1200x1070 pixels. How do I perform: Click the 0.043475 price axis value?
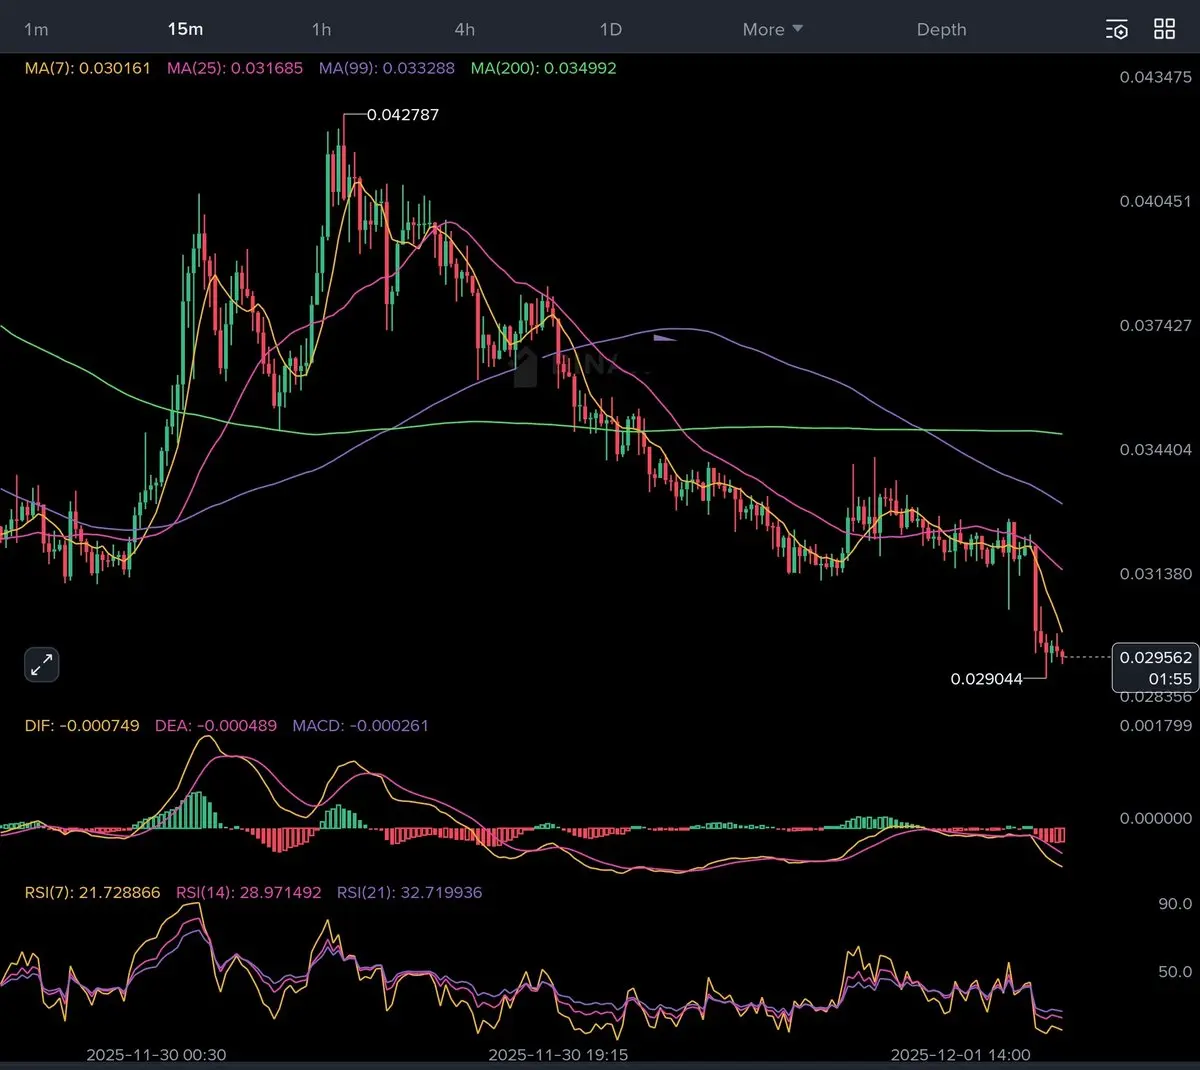1156,77
